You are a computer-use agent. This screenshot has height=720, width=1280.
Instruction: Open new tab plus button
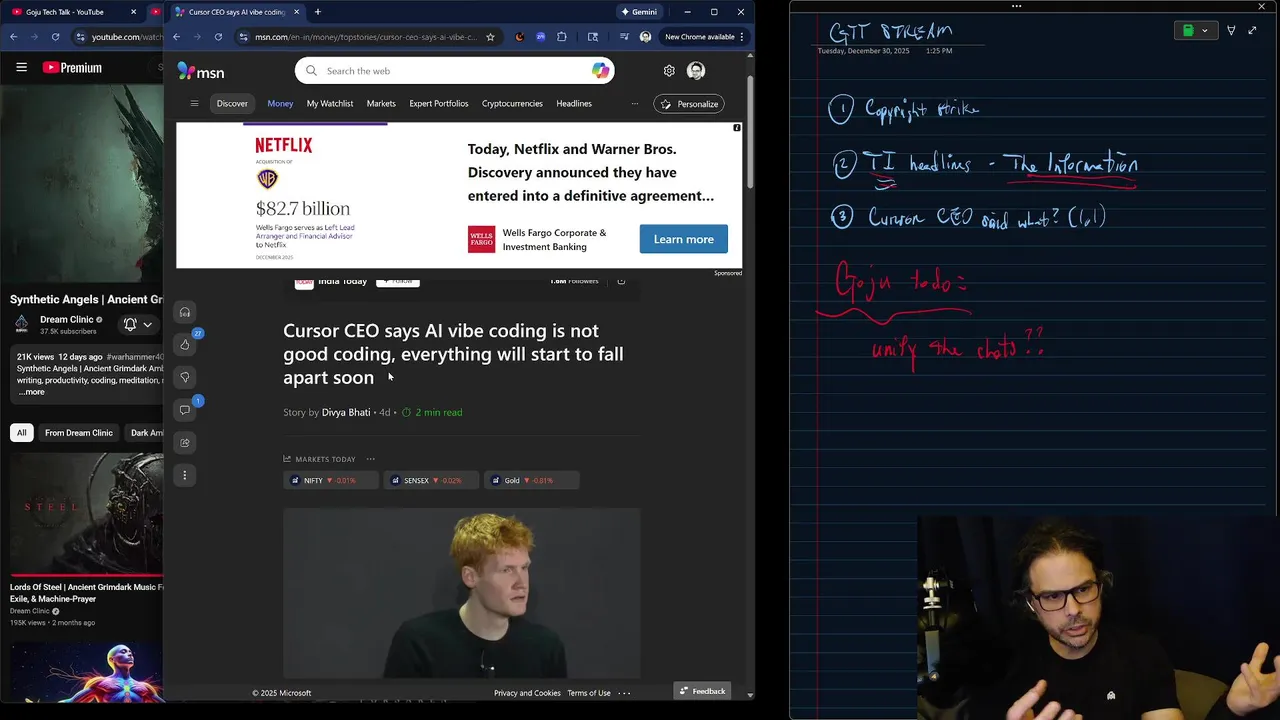318,12
